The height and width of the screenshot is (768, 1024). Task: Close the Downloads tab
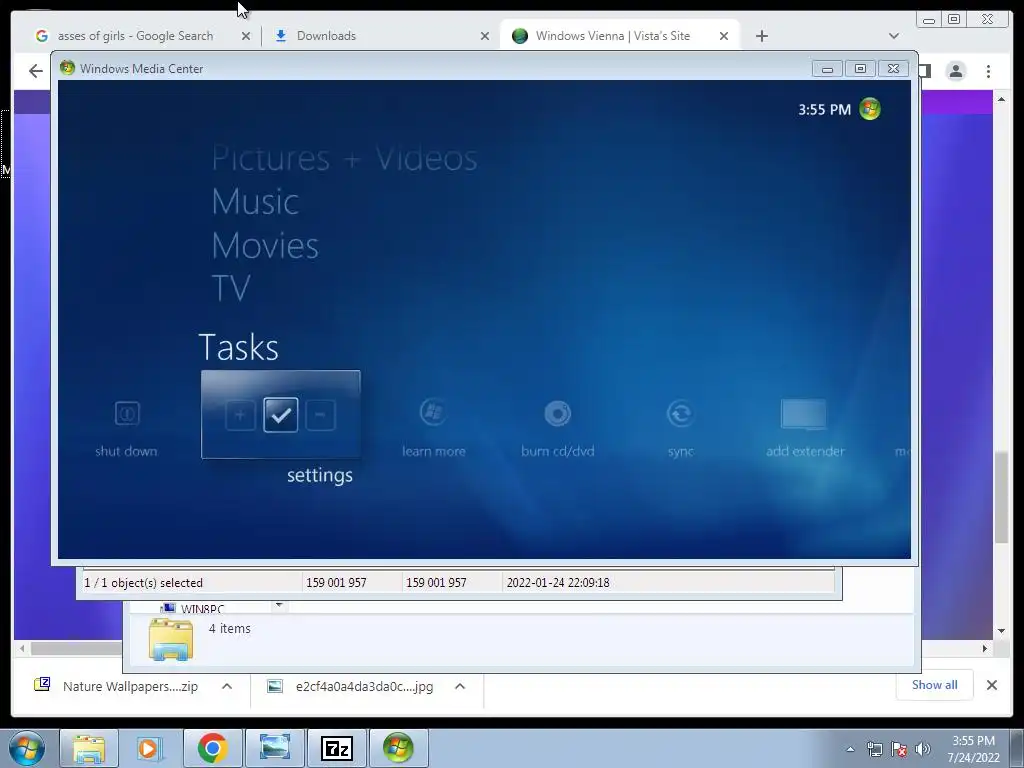click(485, 36)
